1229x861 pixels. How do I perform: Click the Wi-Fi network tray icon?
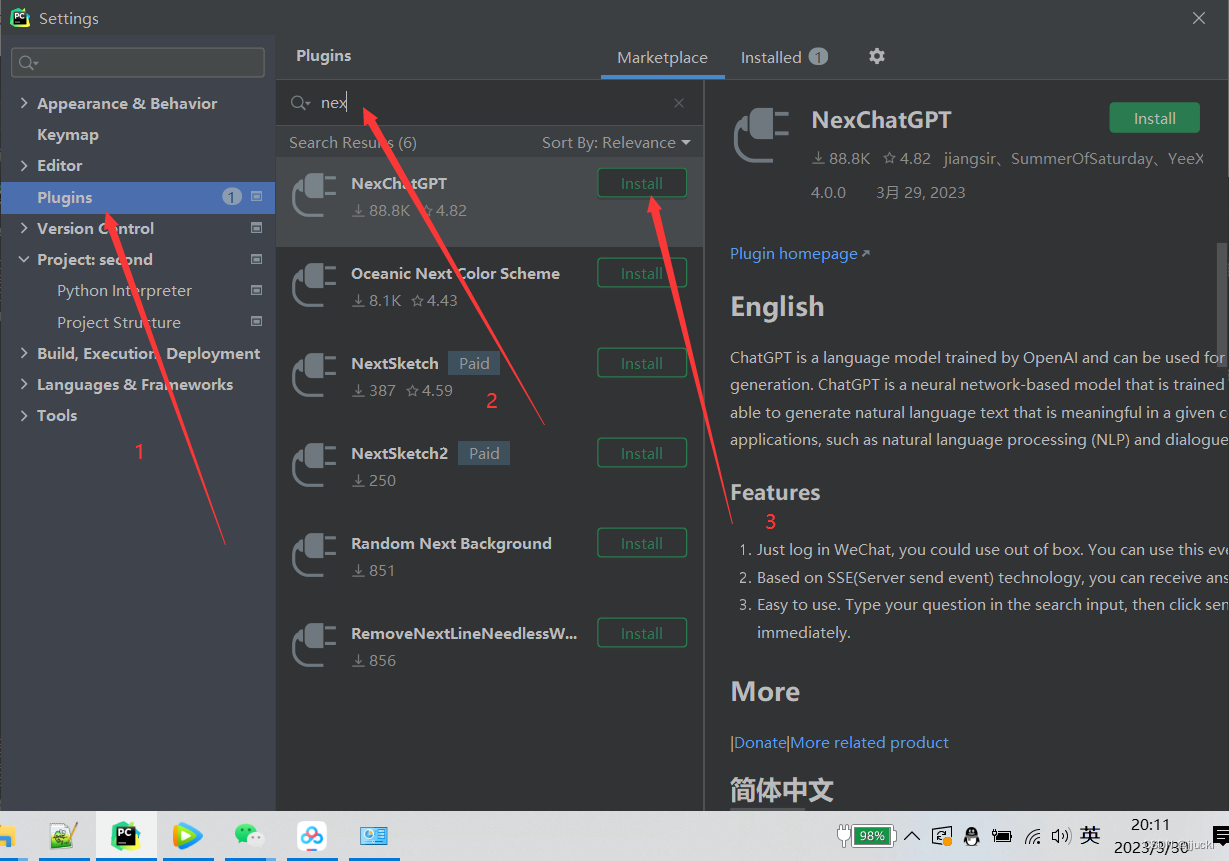[x=1033, y=836]
